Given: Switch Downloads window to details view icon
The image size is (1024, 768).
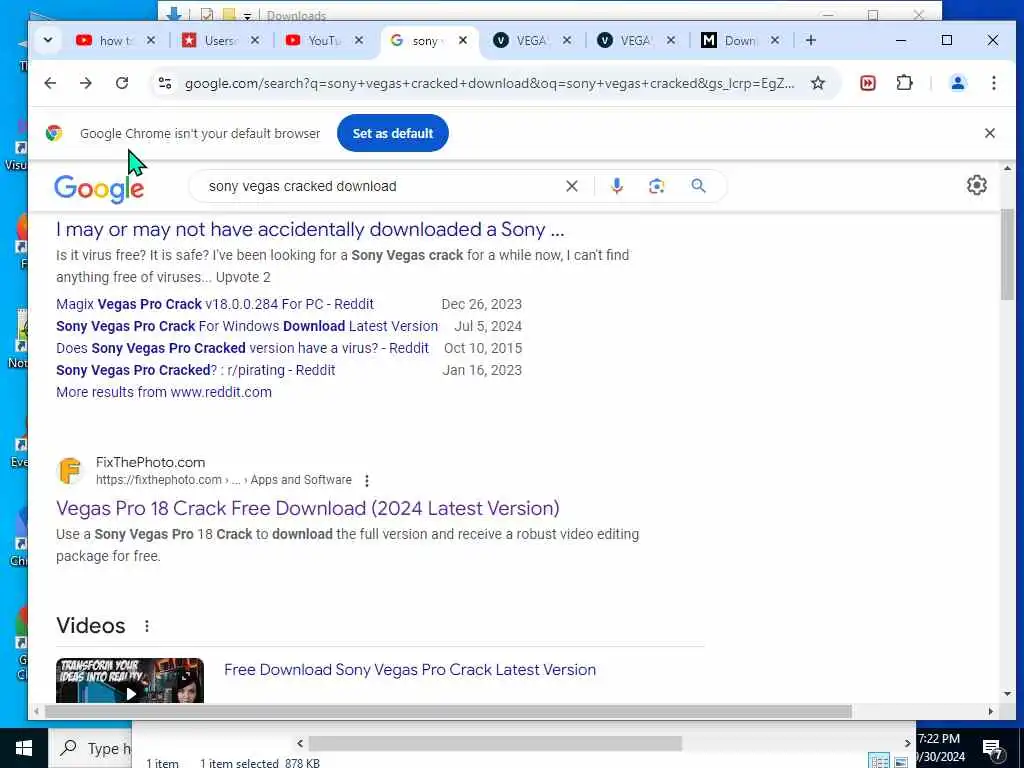Looking at the screenshot, I should (x=879, y=761).
